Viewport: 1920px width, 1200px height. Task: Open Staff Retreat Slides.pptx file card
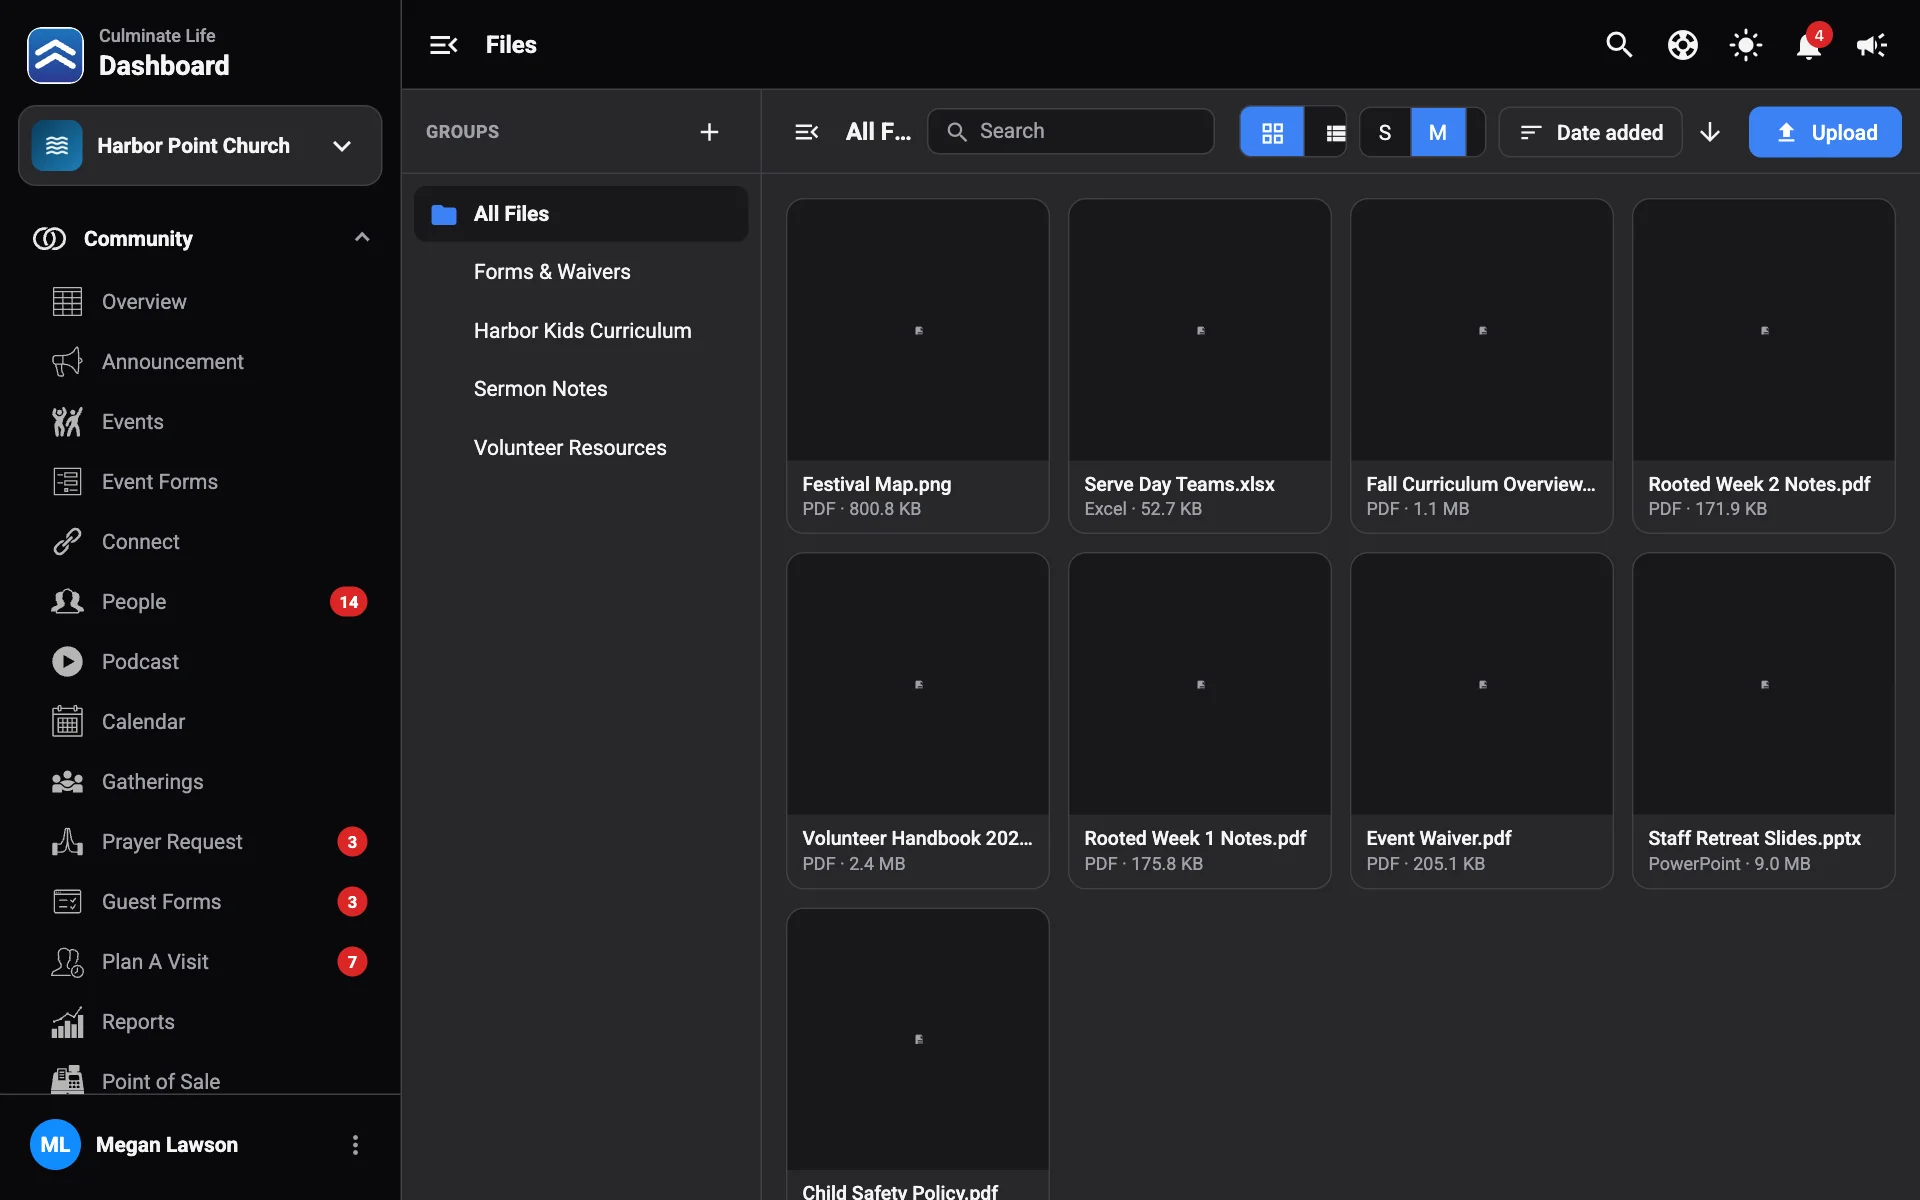tap(1763, 720)
